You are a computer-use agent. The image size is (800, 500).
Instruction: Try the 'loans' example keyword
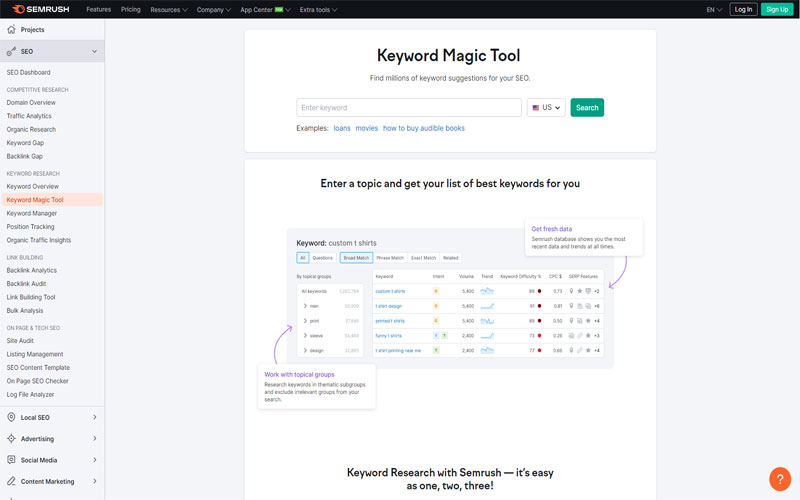pyautogui.click(x=342, y=128)
